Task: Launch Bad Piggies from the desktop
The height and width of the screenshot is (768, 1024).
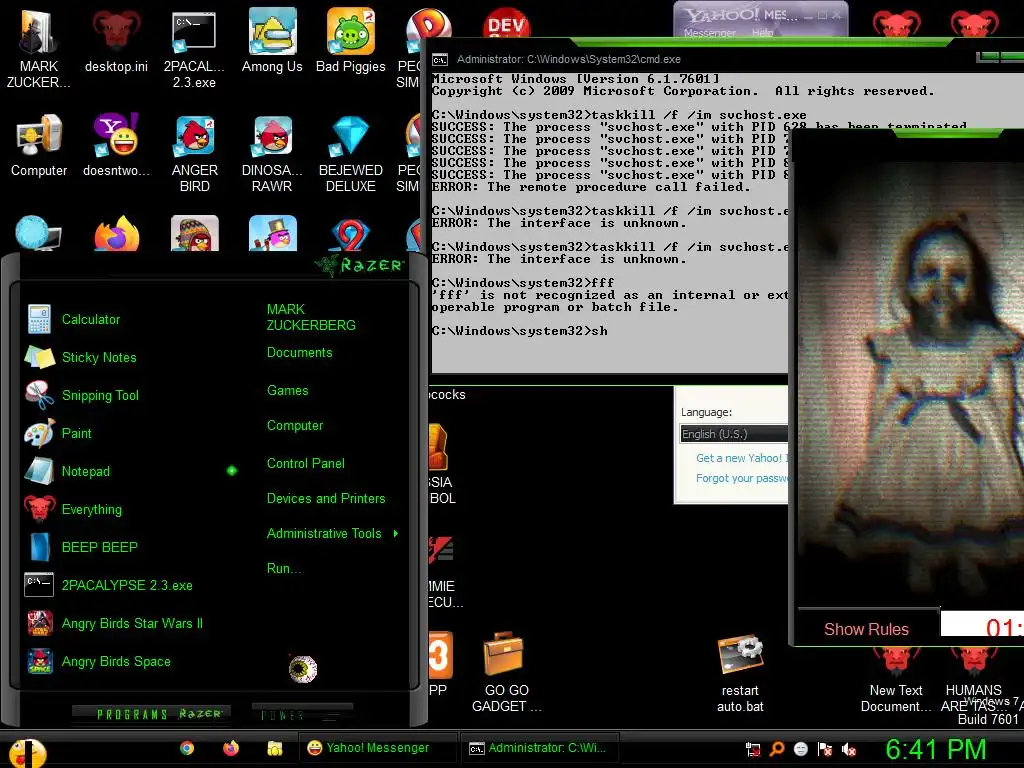Action: point(351,42)
